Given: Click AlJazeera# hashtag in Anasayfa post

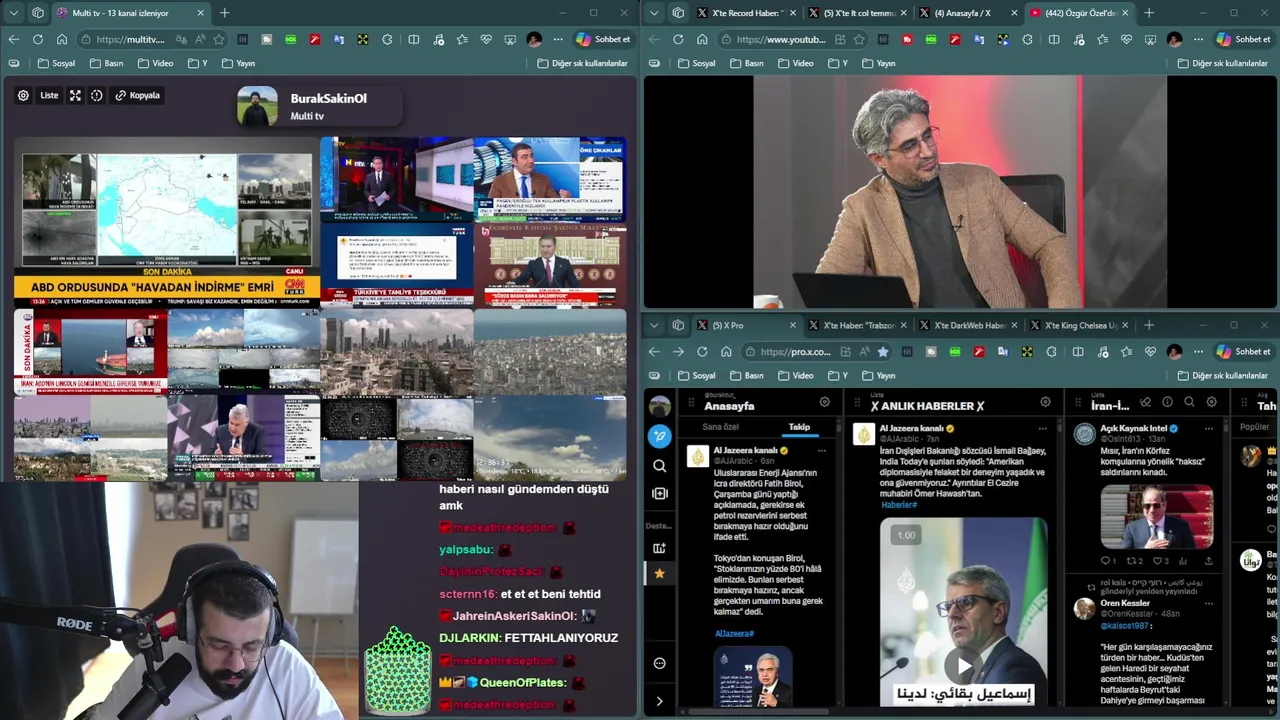Looking at the screenshot, I should (x=734, y=633).
